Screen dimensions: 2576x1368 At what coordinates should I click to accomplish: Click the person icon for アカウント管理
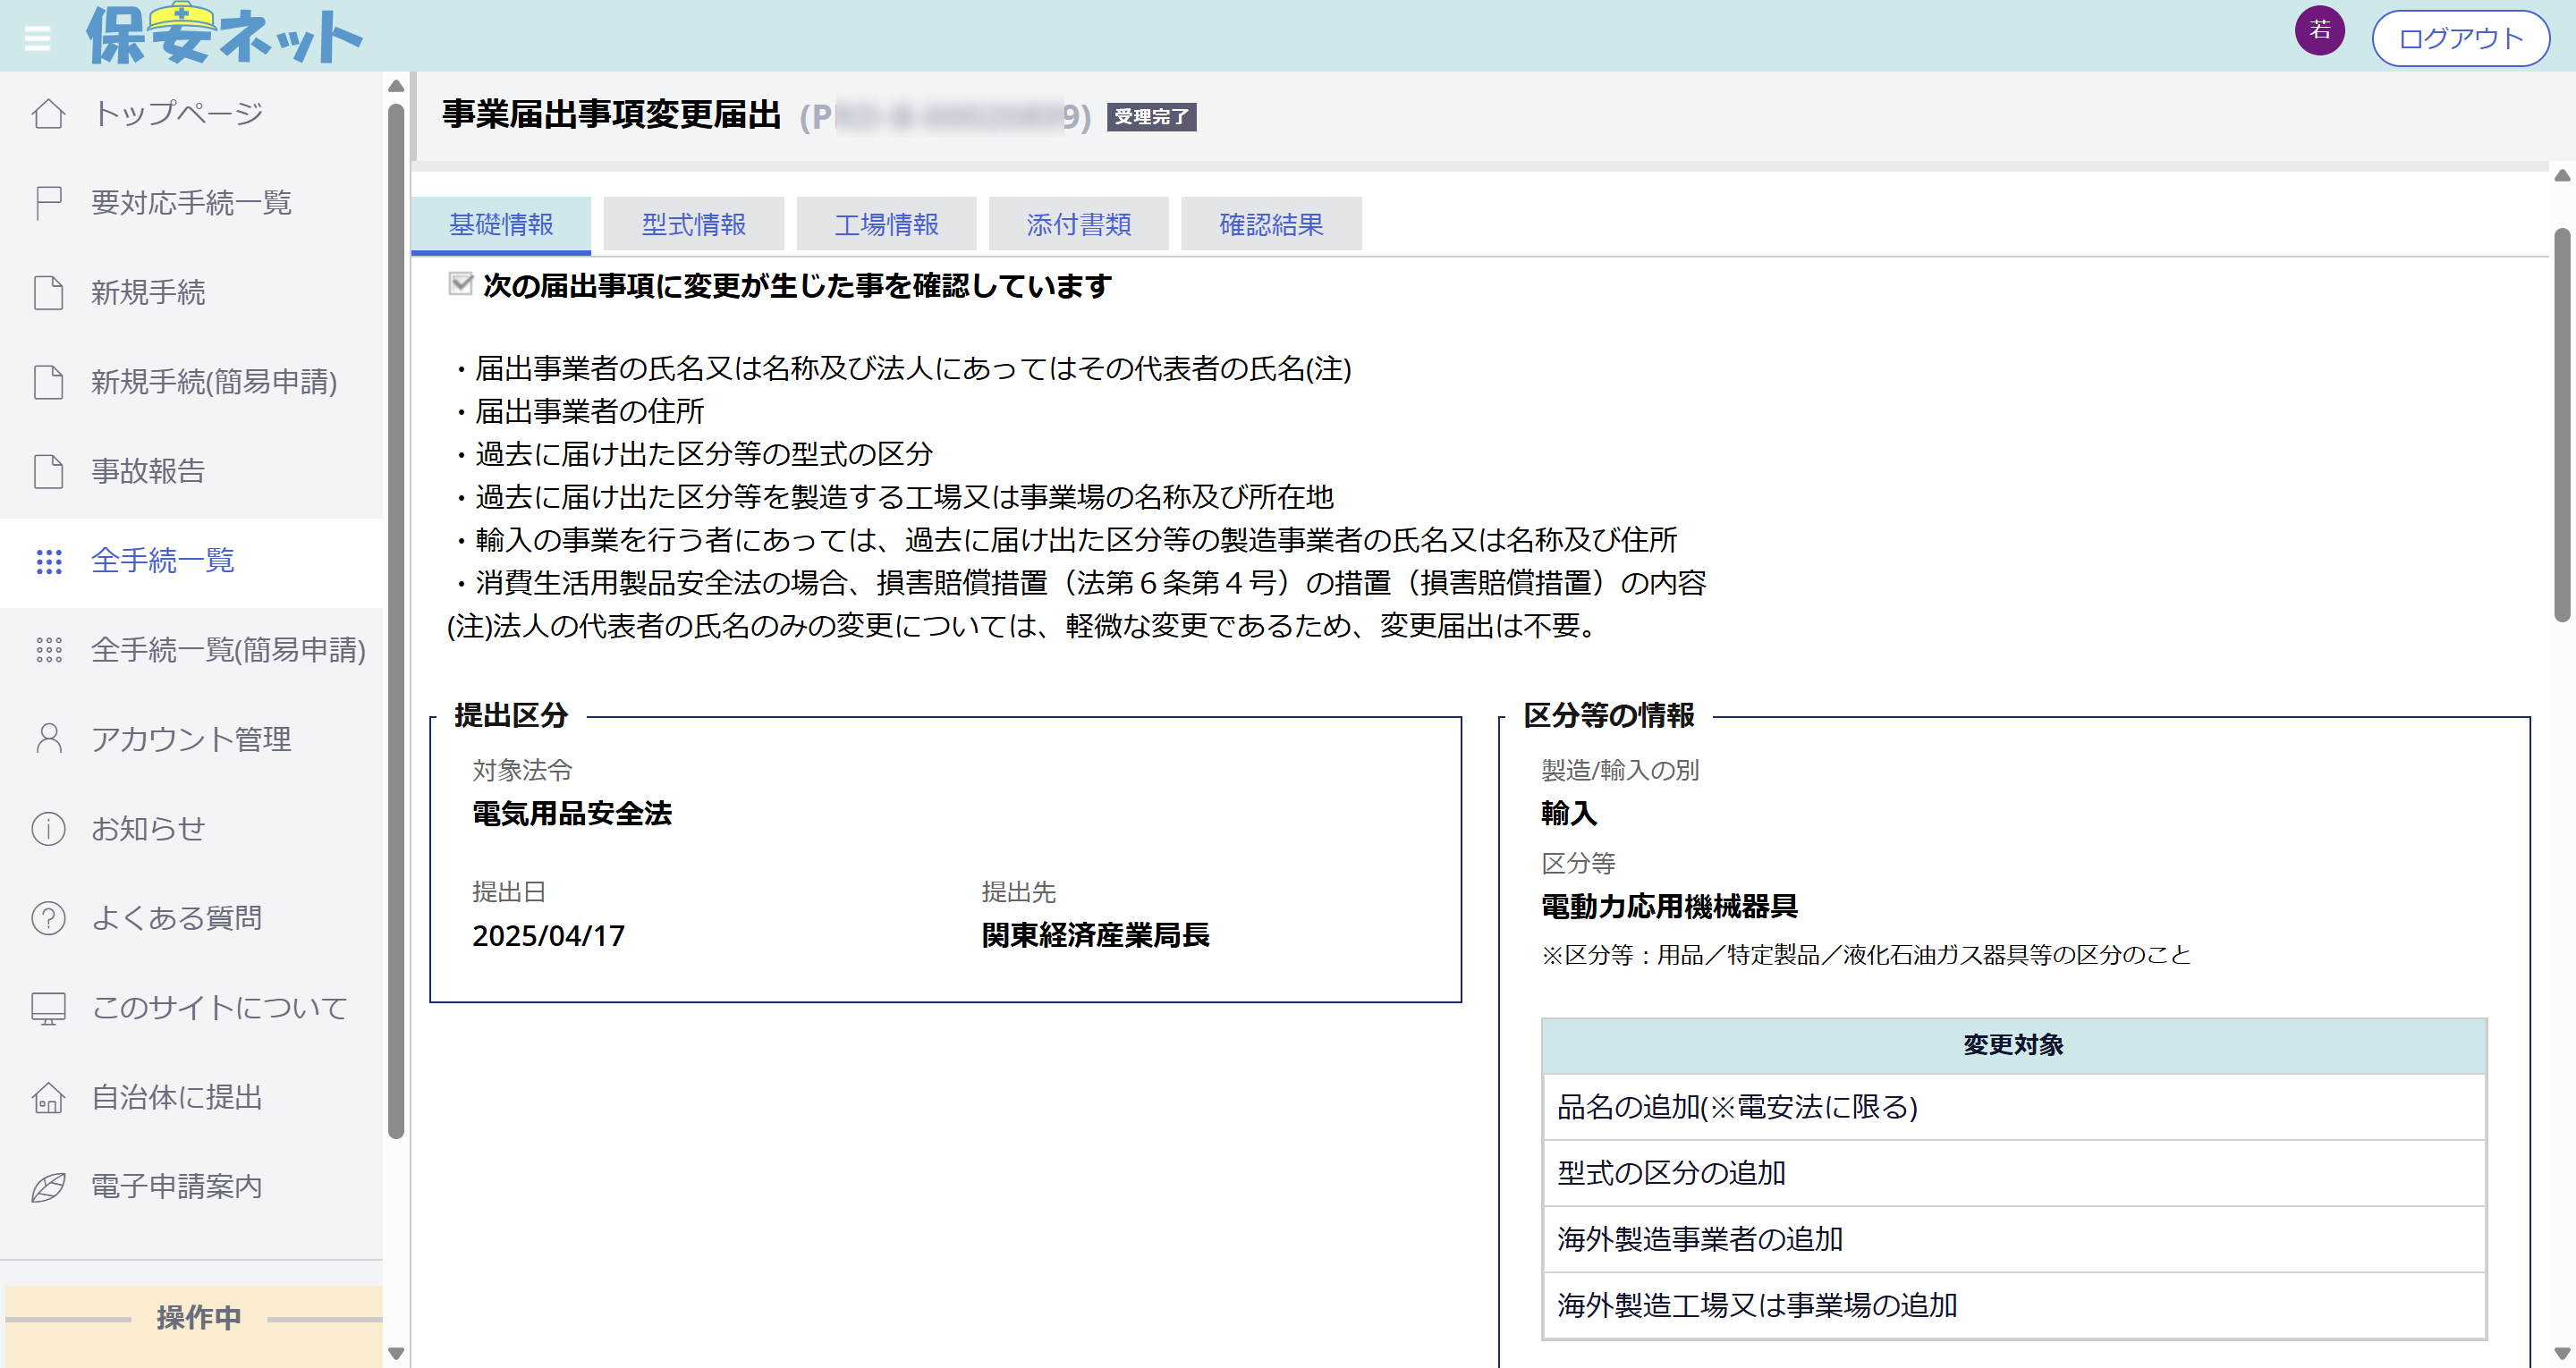coord(48,739)
